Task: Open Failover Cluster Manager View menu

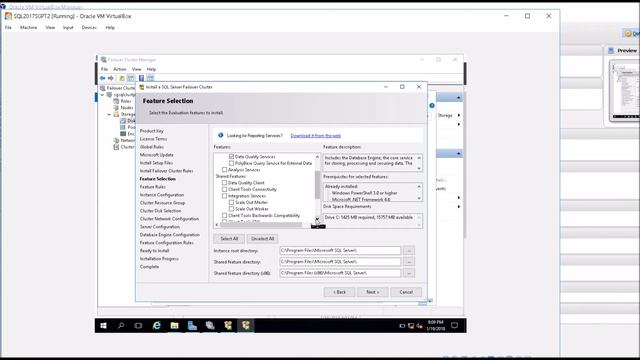Action: point(136,69)
